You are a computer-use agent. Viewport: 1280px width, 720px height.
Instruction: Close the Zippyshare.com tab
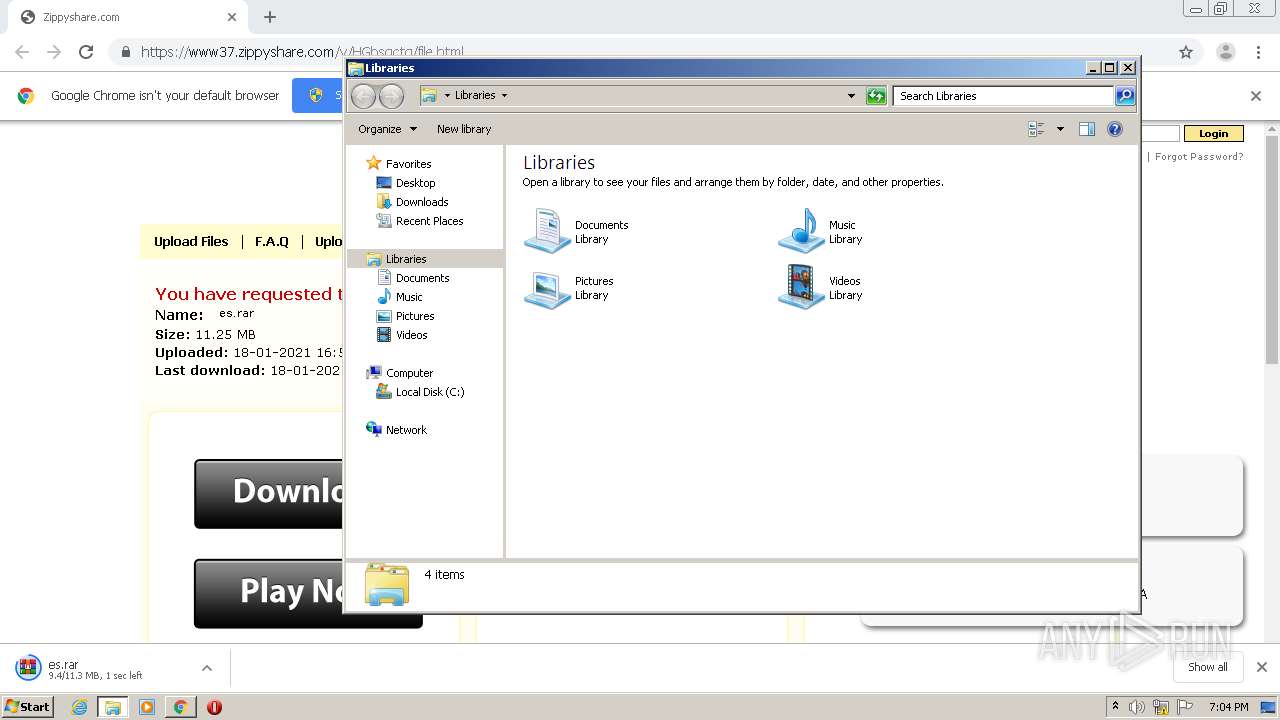[x=232, y=17]
